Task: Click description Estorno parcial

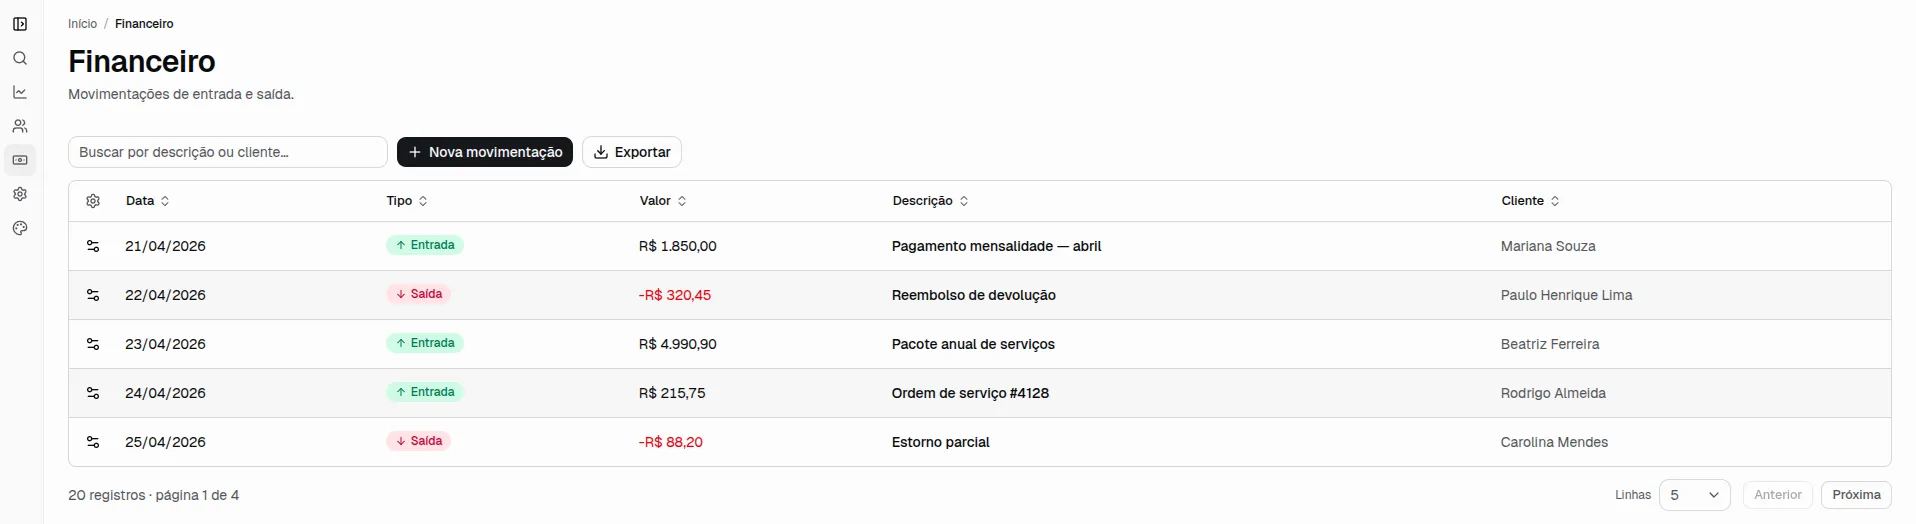Action: pyautogui.click(x=941, y=442)
